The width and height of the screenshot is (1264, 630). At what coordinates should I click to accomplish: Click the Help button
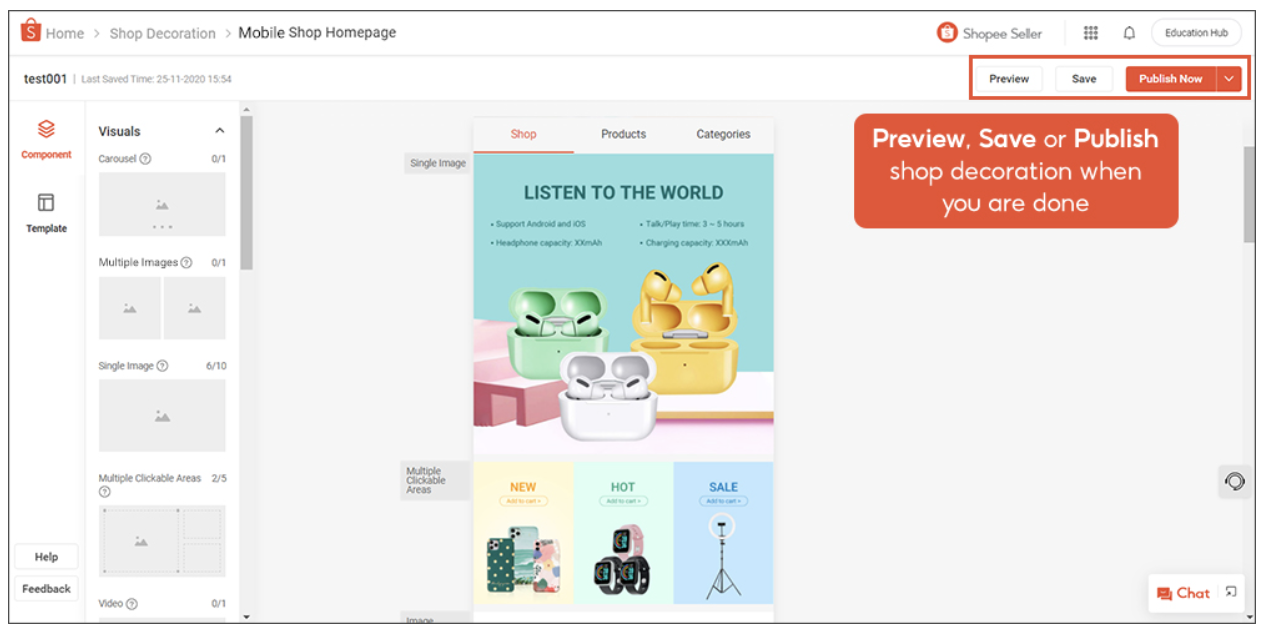coord(46,557)
